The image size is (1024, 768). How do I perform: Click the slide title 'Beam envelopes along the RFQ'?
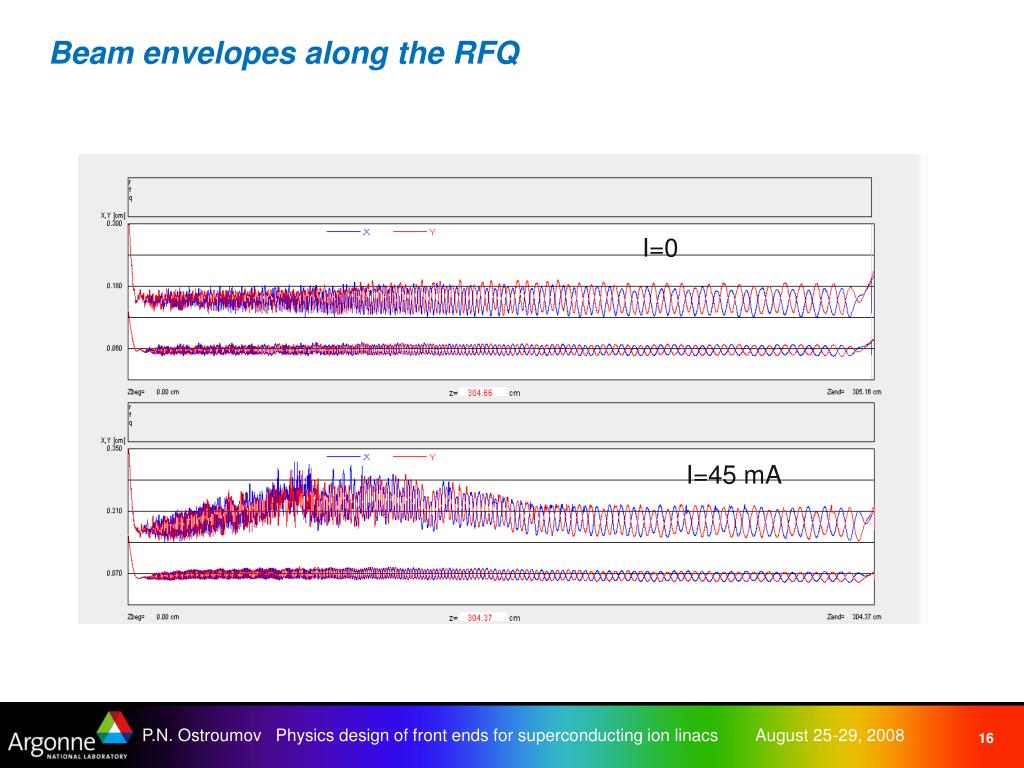[285, 53]
